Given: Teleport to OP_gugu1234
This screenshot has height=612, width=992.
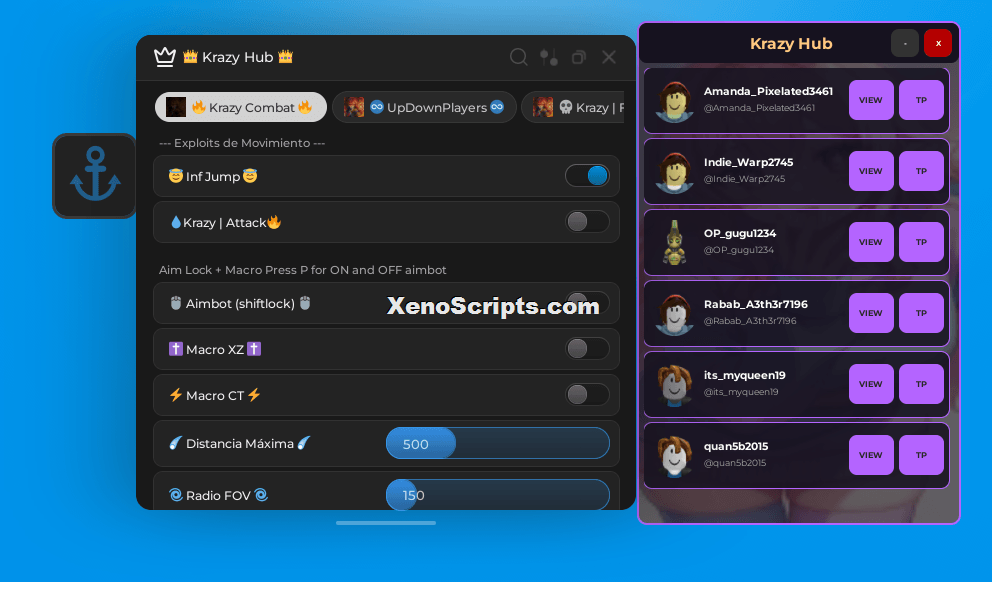Looking at the screenshot, I should tap(921, 242).
